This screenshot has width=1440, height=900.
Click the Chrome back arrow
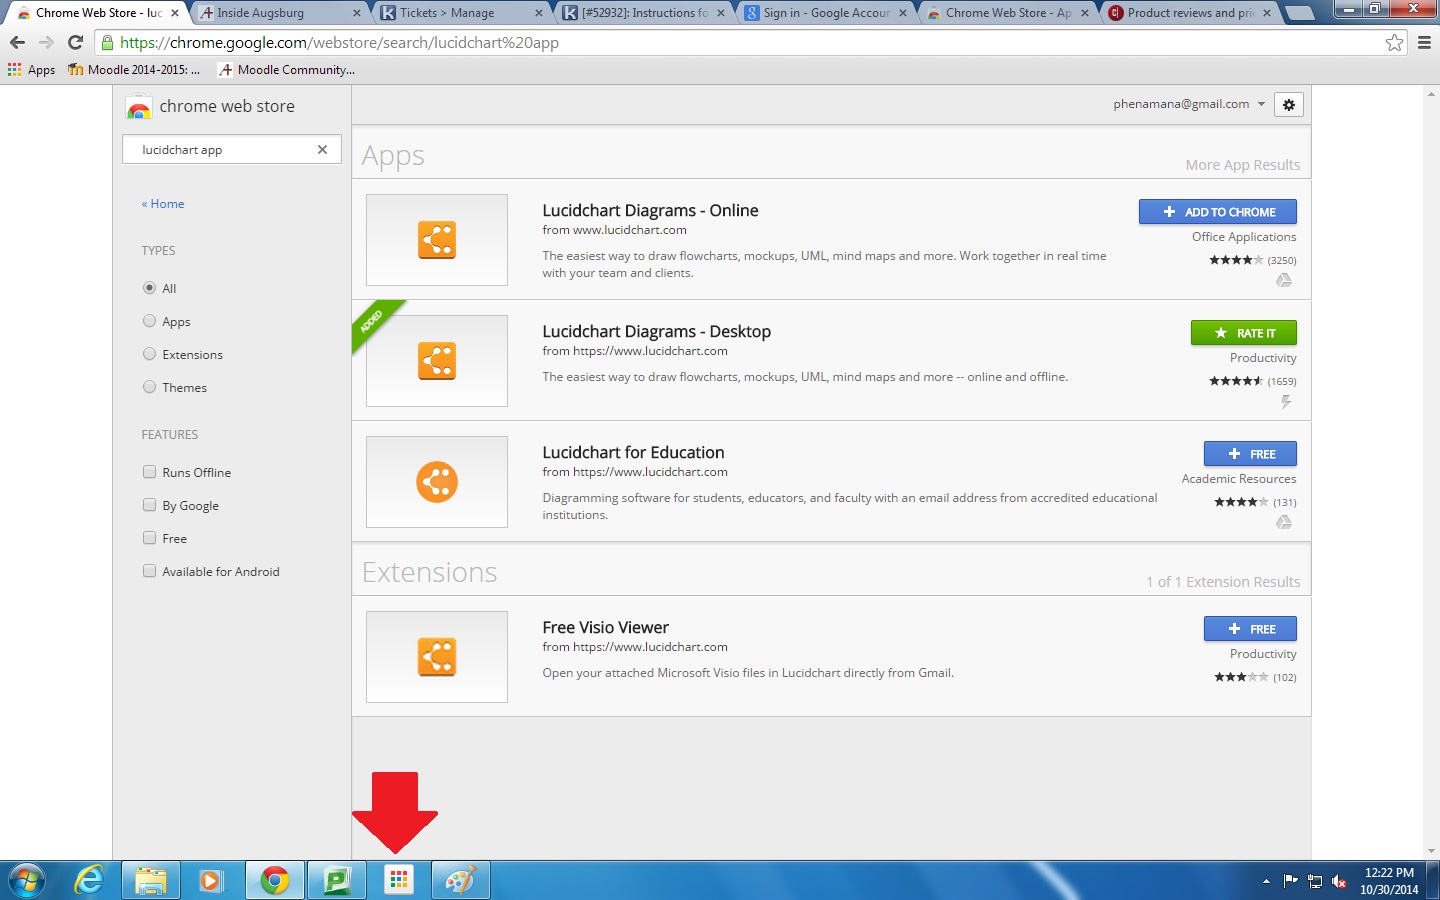coord(17,42)
